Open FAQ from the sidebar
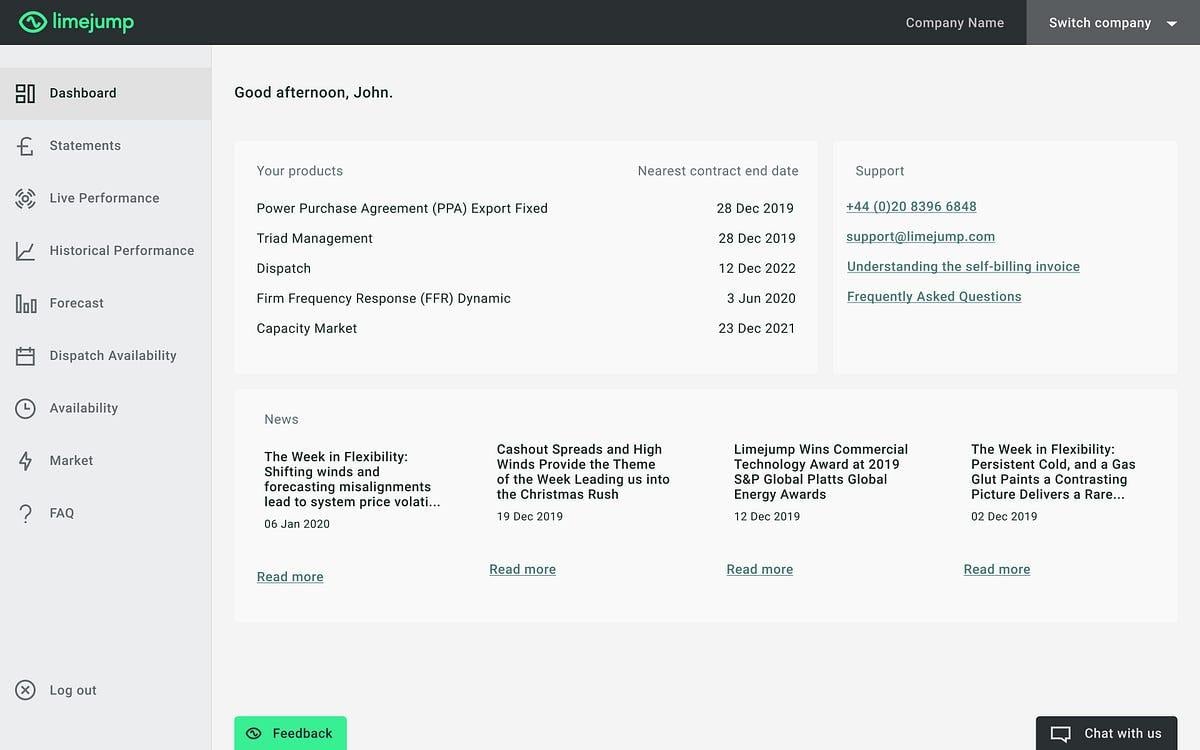1200x750 pixels. pos(105,513)
